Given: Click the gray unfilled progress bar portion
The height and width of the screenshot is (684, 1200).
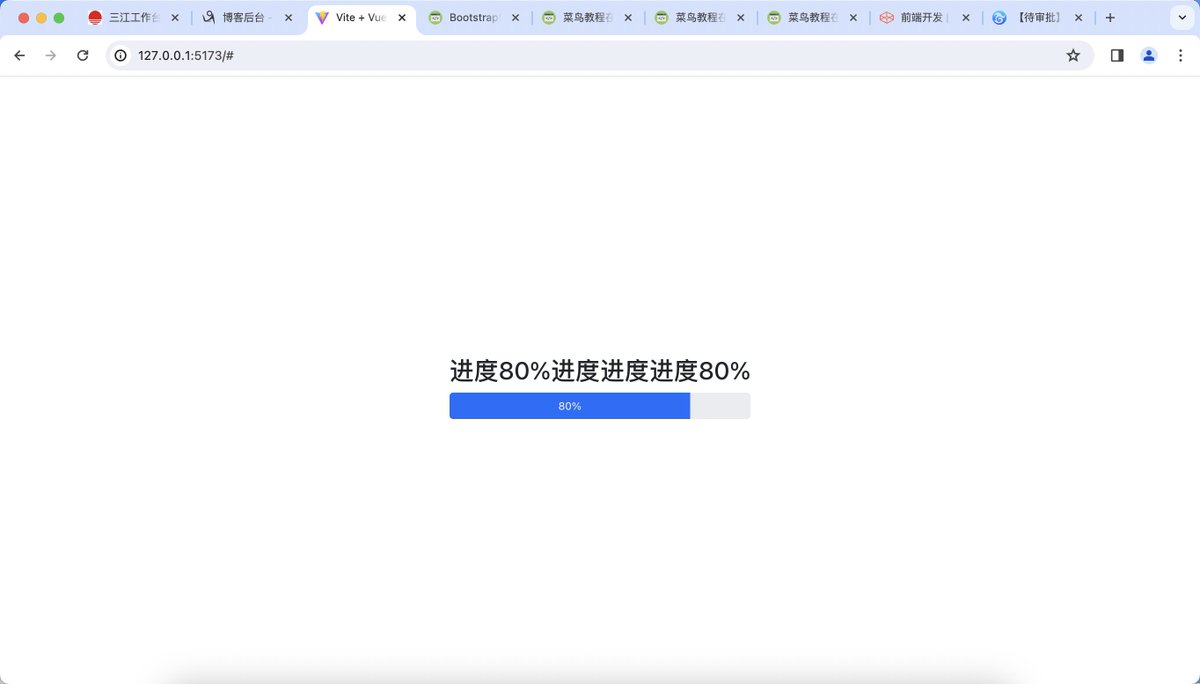Looking at the screenshot, I should (720, 406).
